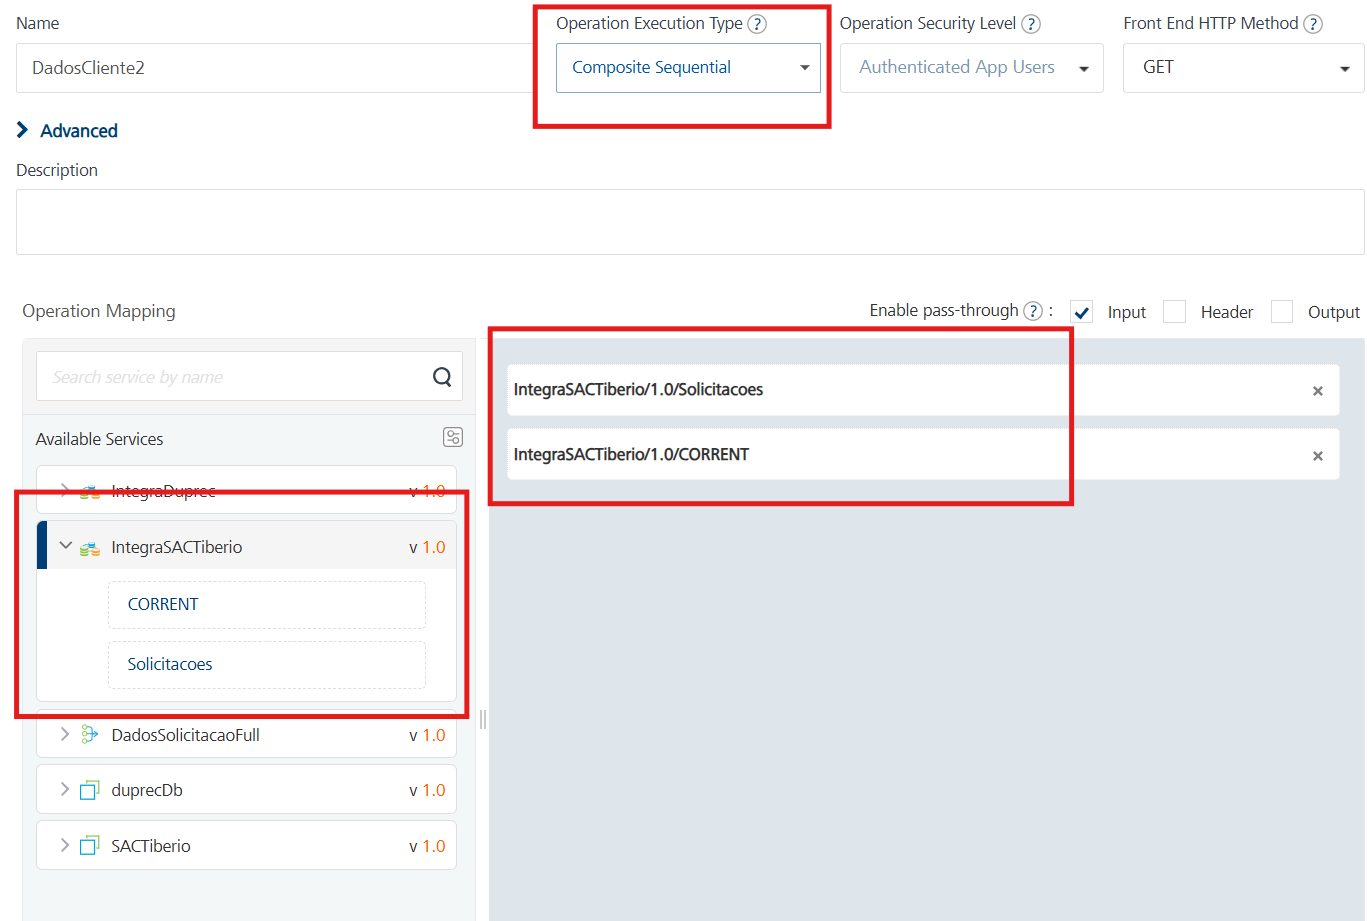Collapse the IntegraSACTiberio service node
The image size is (1367, 921).
point(66,546)
